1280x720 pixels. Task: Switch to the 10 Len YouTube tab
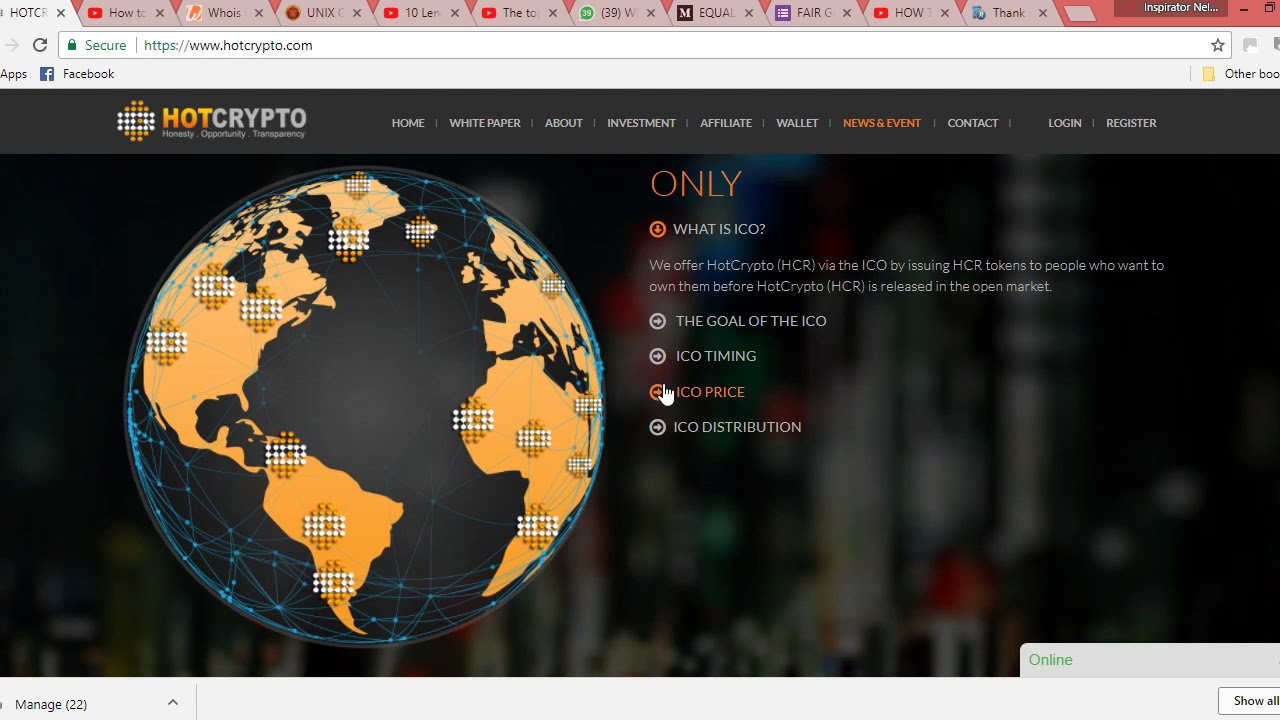point(419,13)
